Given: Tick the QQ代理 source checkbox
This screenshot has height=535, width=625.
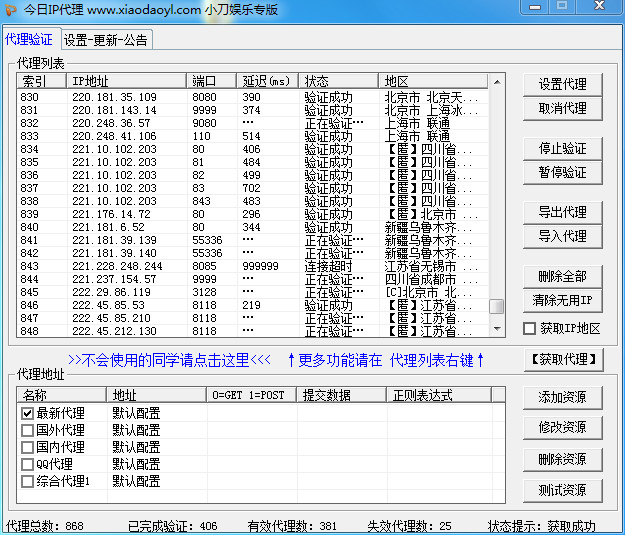Looking at the screenshot, I should [27, 464].
